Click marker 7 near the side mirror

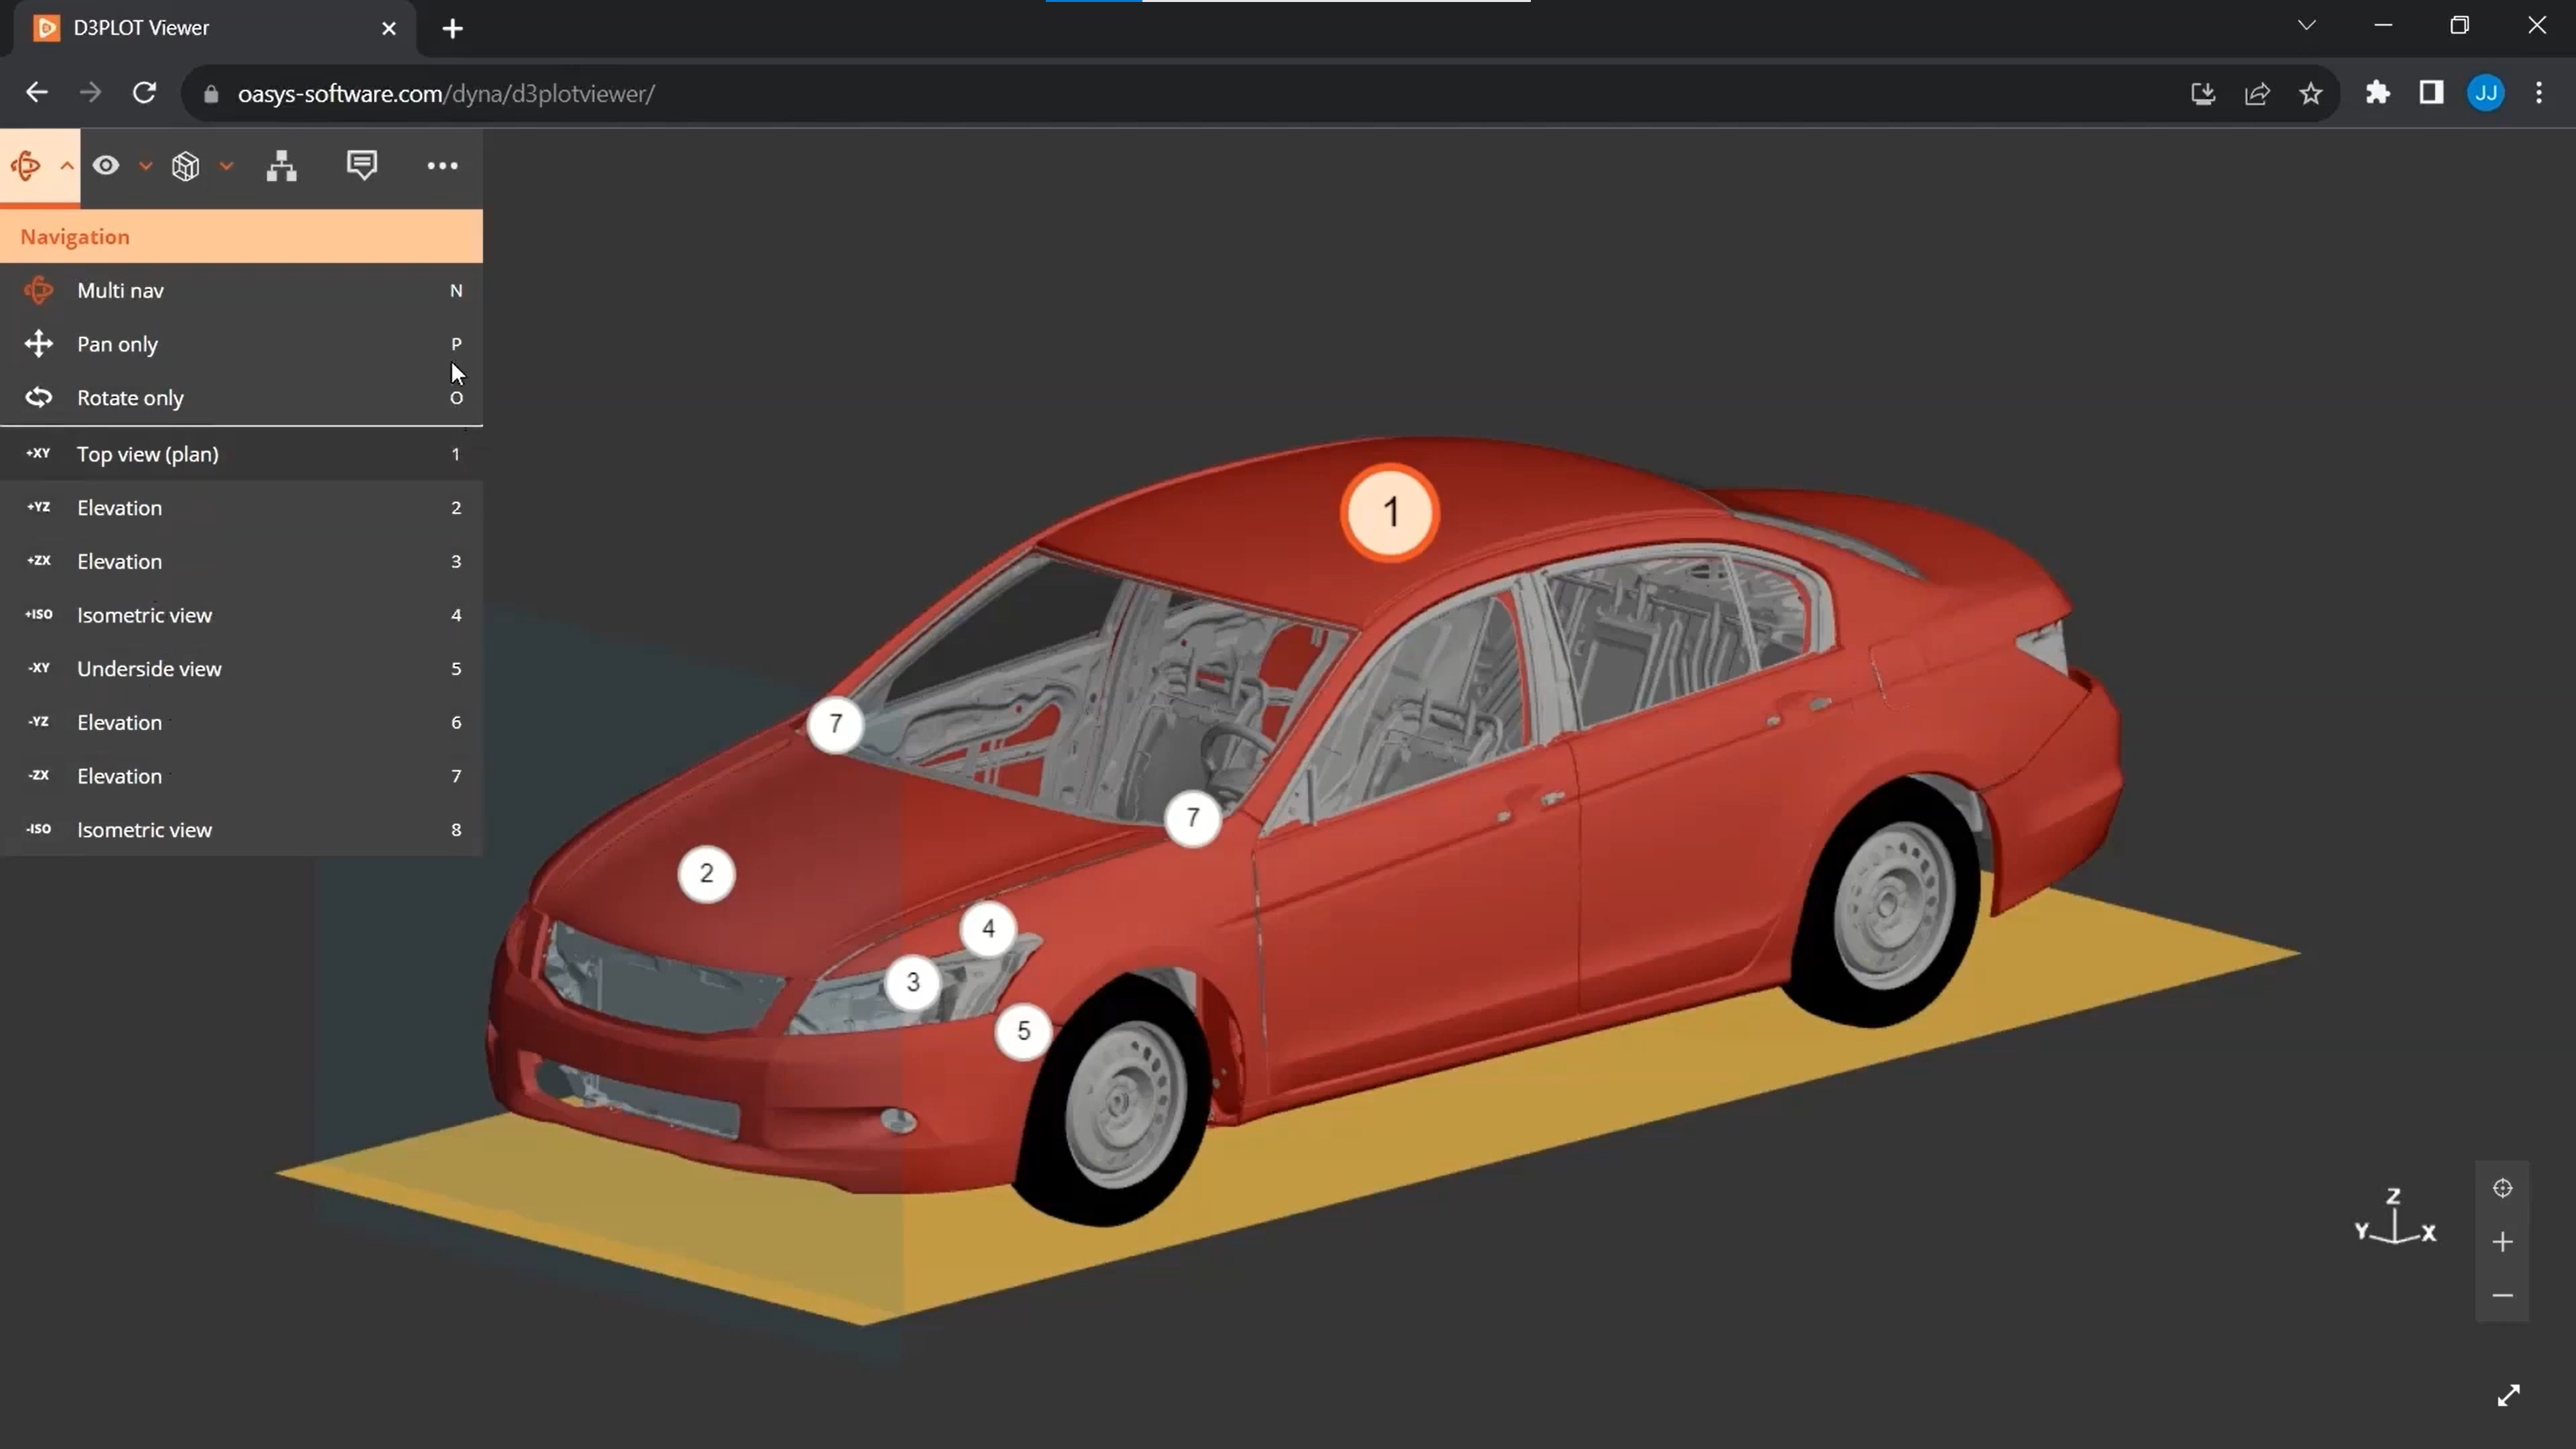coord(1193,818)
